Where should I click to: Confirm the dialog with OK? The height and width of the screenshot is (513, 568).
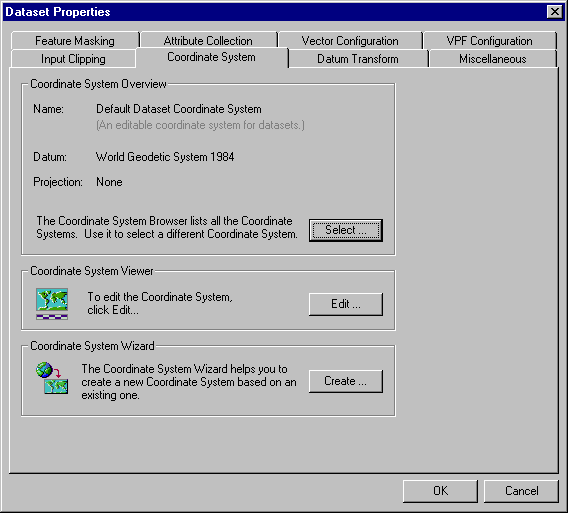pos(440,491)
